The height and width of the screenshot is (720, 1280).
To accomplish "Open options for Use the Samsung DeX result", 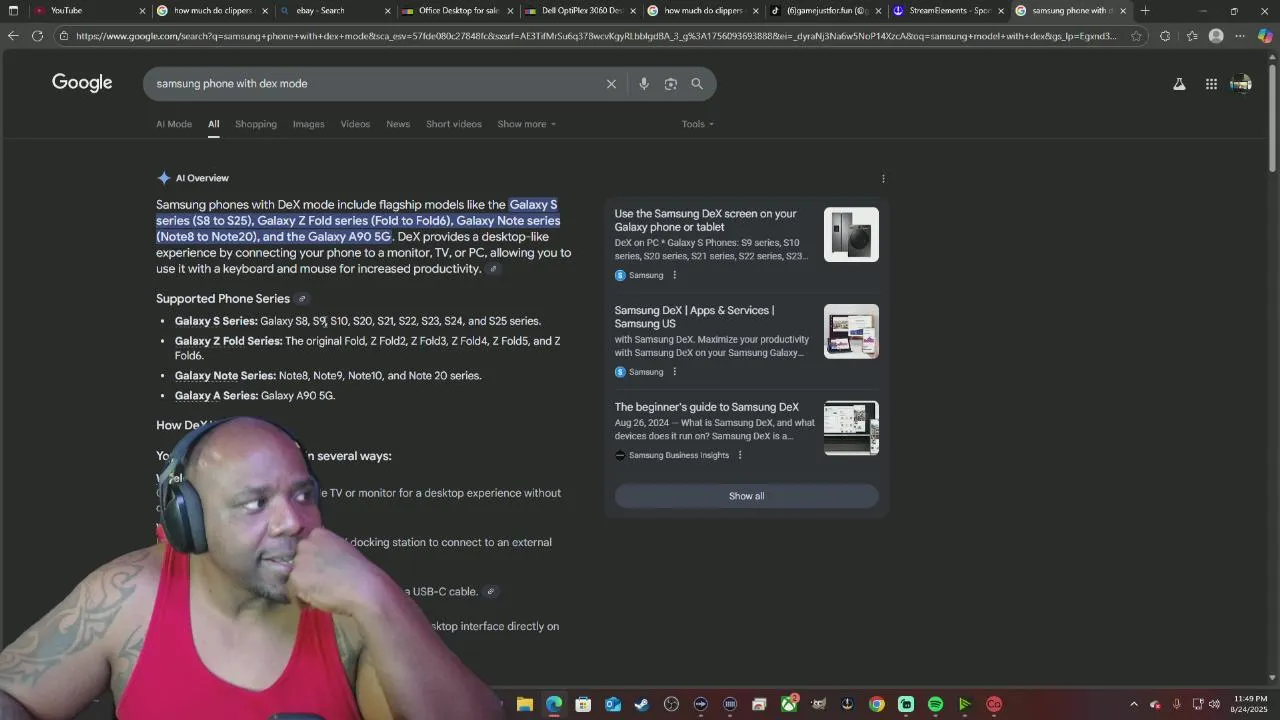I will click(x=674, y=275).
